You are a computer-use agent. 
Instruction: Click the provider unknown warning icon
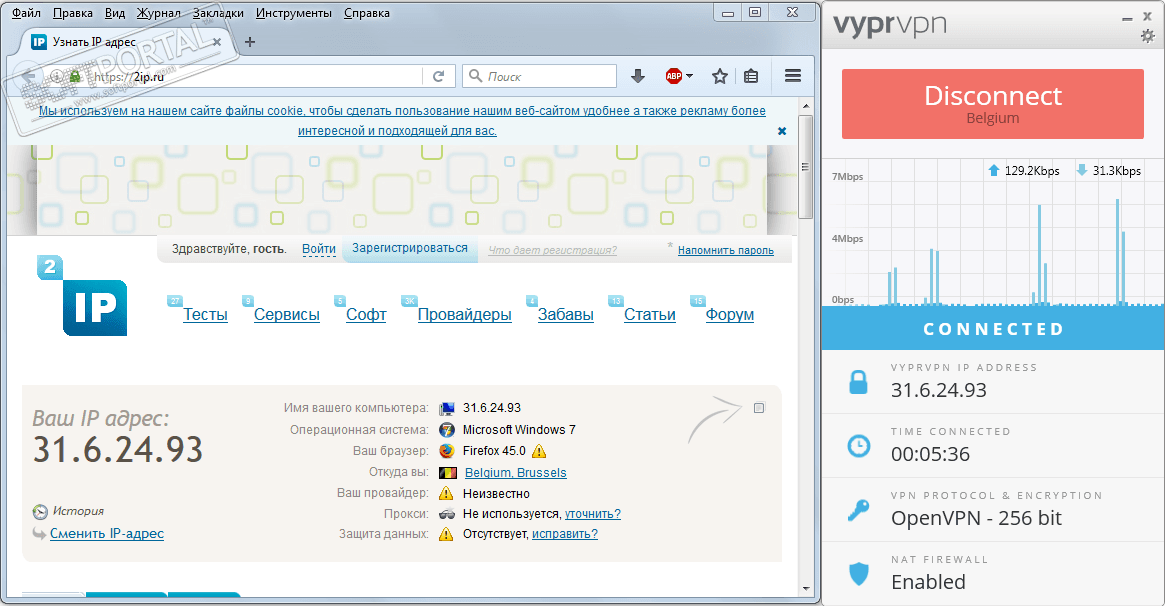[446, 493]
